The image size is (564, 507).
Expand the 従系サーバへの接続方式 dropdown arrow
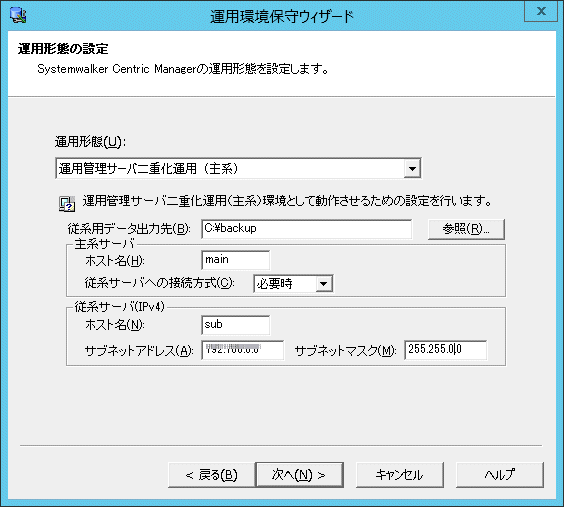pos(323,284)
